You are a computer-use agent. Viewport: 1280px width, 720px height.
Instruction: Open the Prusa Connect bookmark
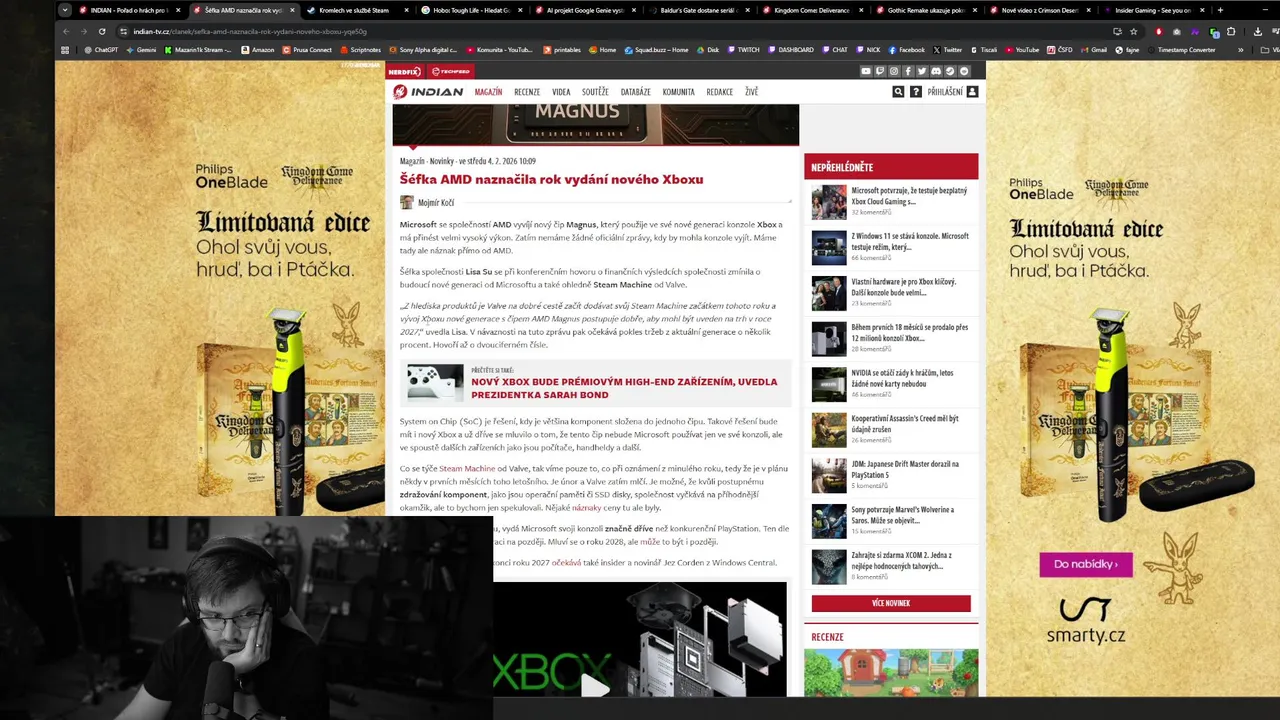click(x=308, y=50)
